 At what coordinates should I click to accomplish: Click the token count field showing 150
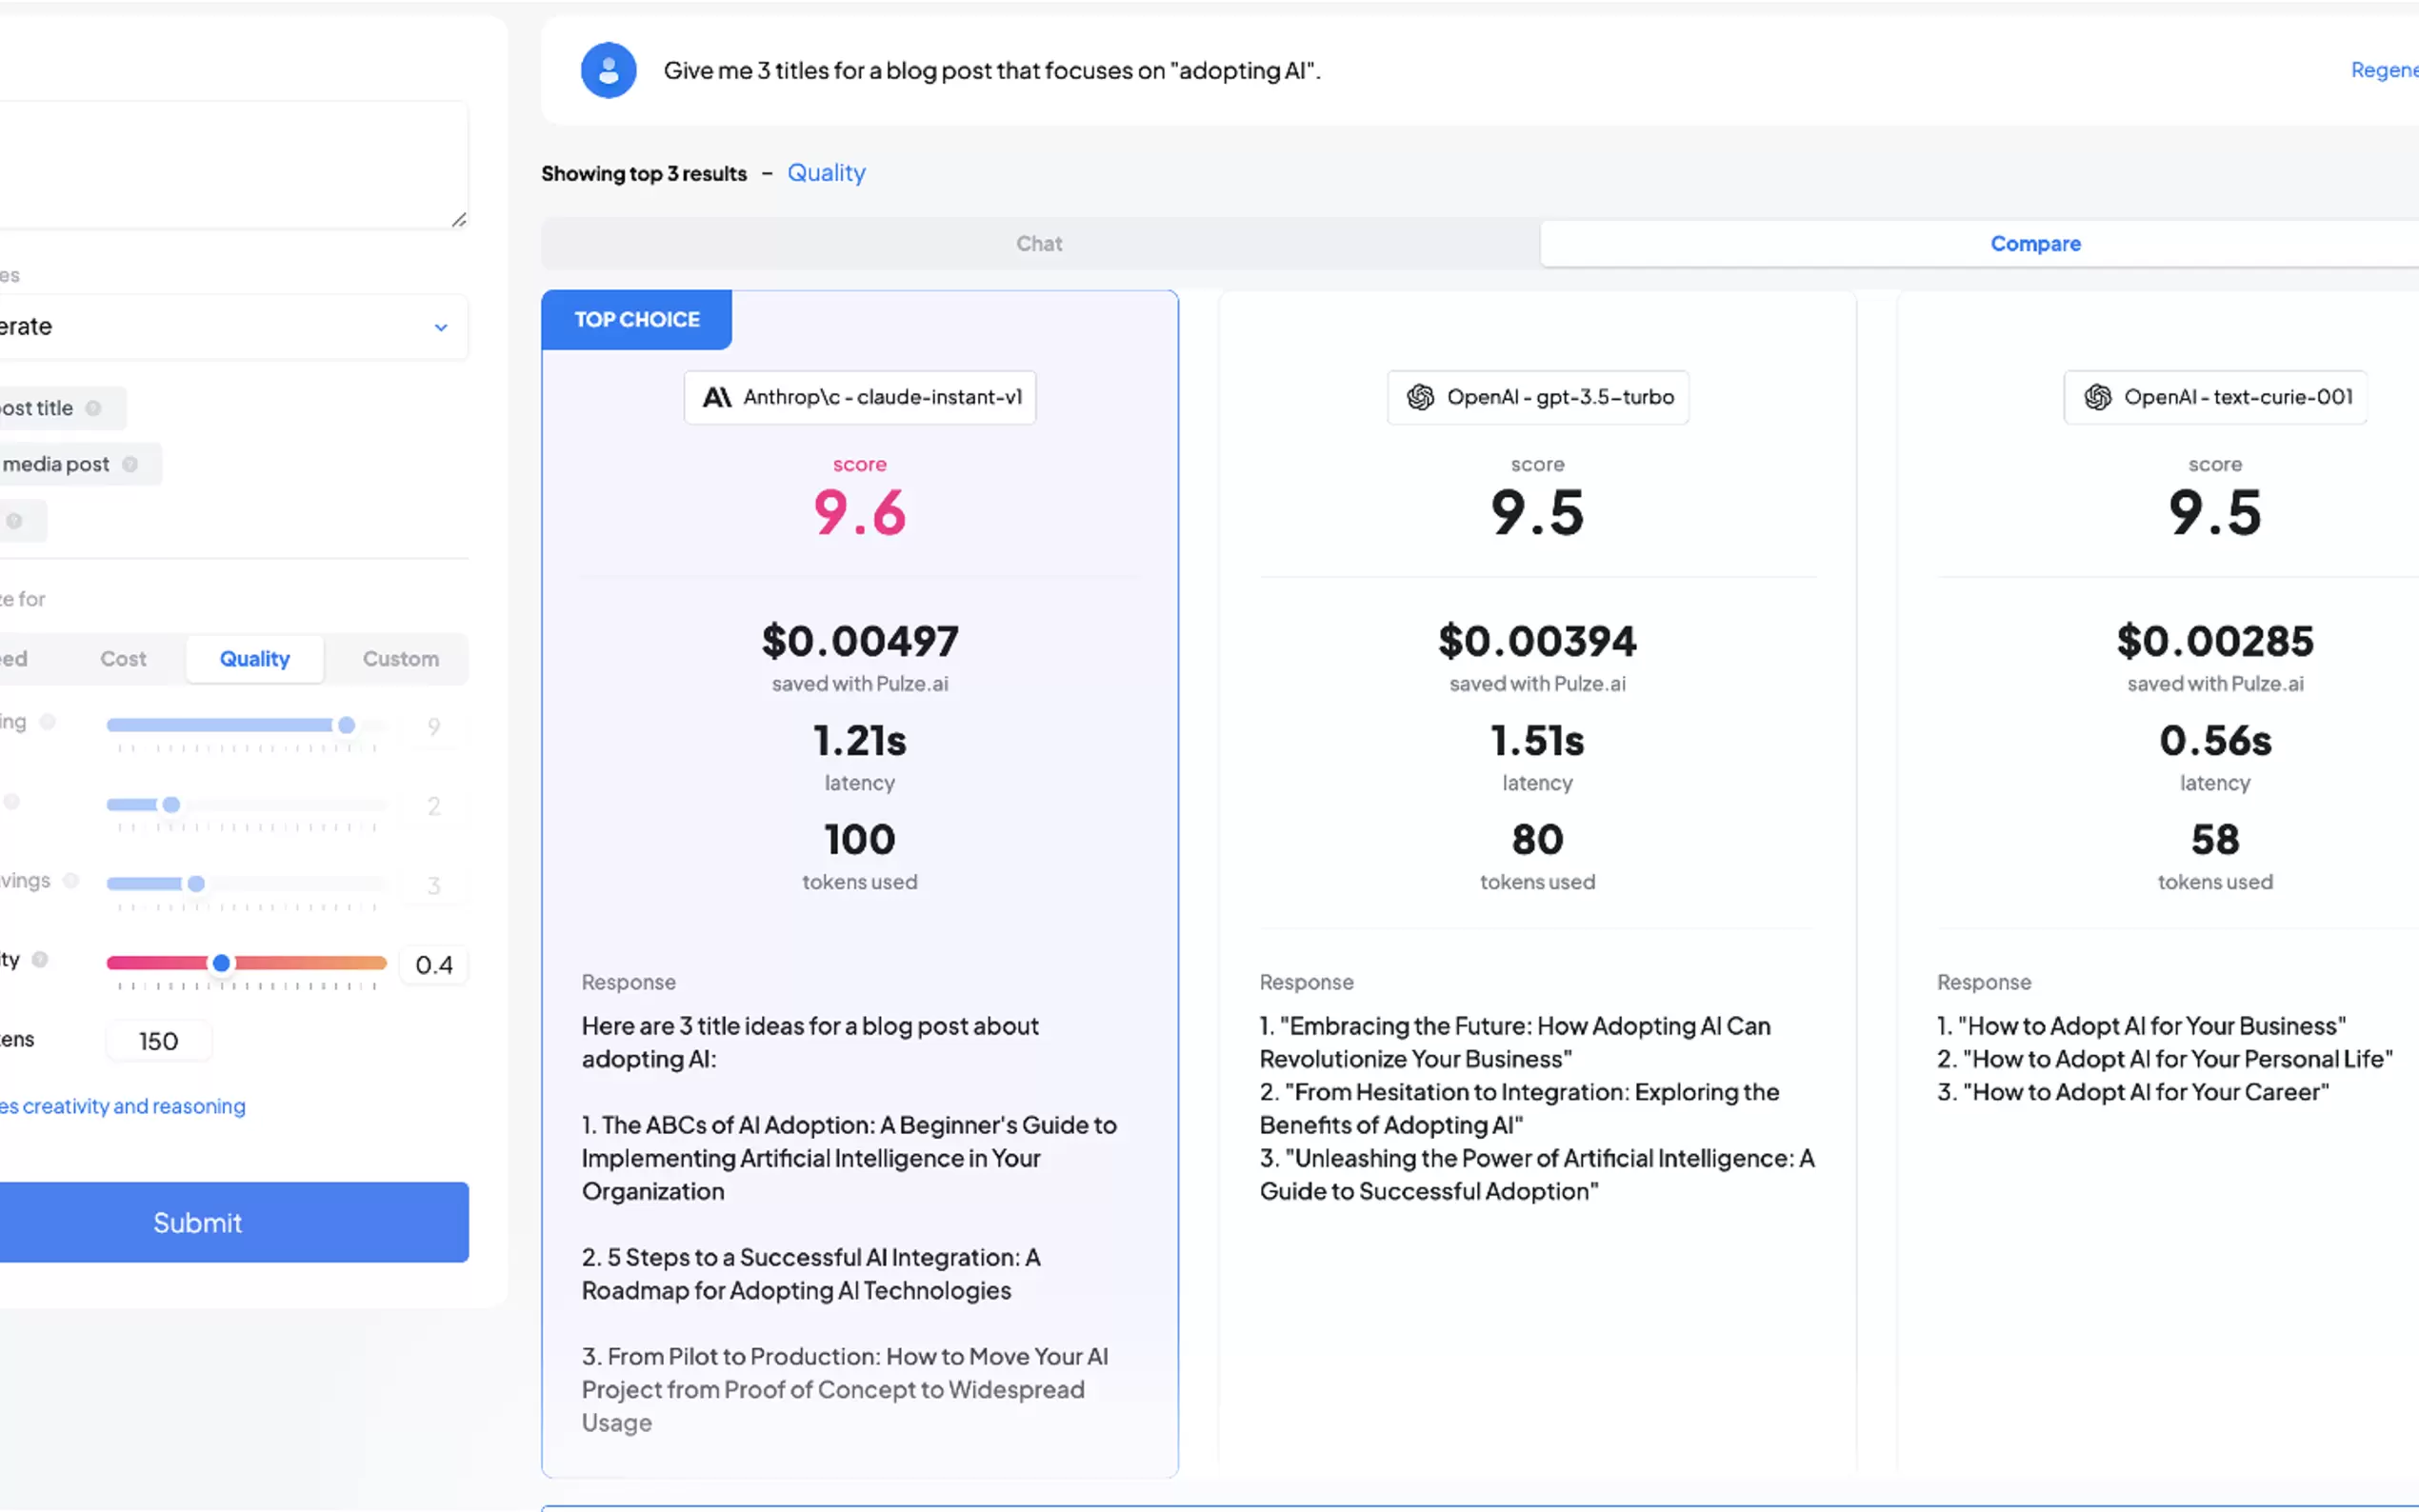coord(158,1041)
